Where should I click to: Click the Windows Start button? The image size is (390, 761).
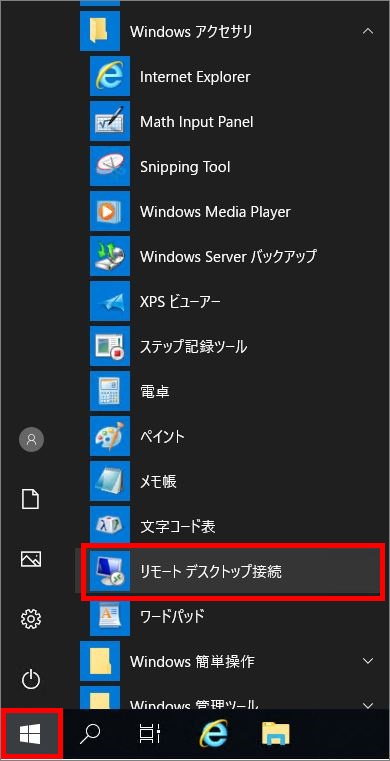[31, 734]
